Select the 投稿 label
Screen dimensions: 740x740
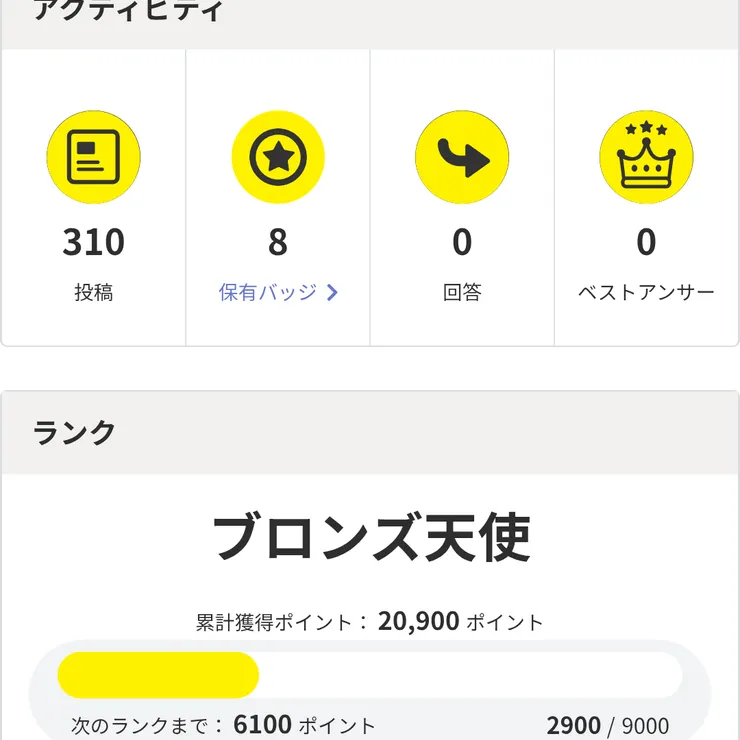tap(93, 293)
